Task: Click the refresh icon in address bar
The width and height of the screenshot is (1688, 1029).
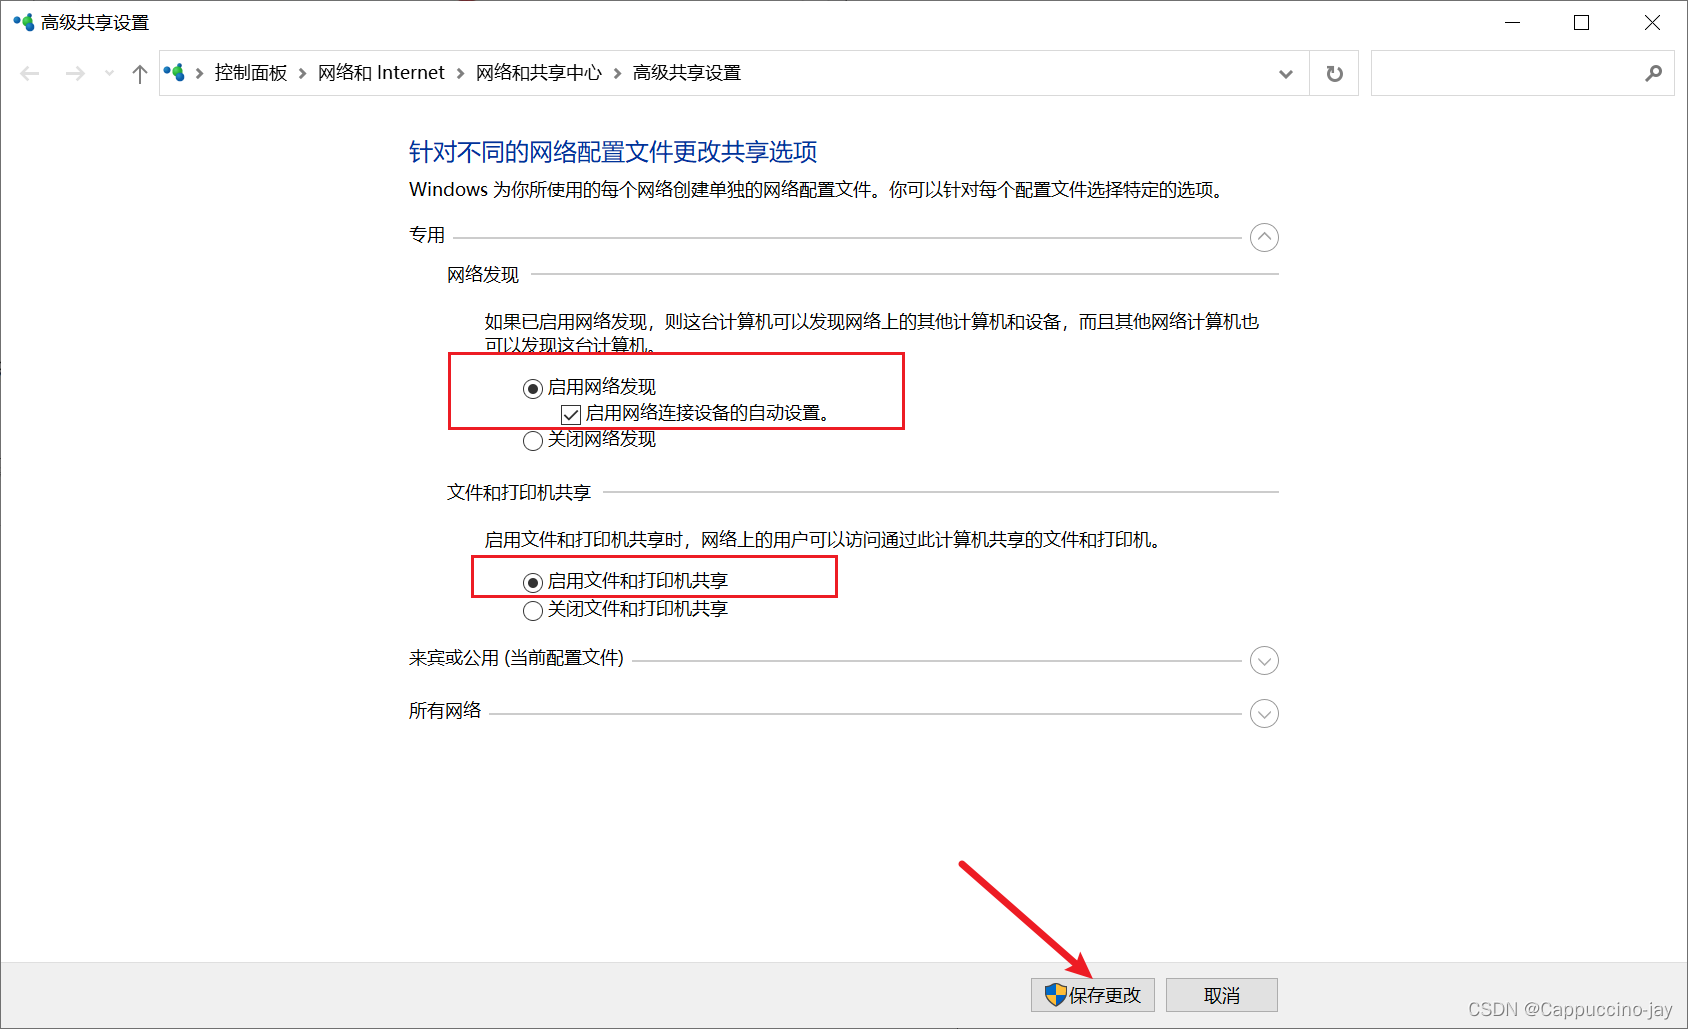Action: (x=1334, y=72)
